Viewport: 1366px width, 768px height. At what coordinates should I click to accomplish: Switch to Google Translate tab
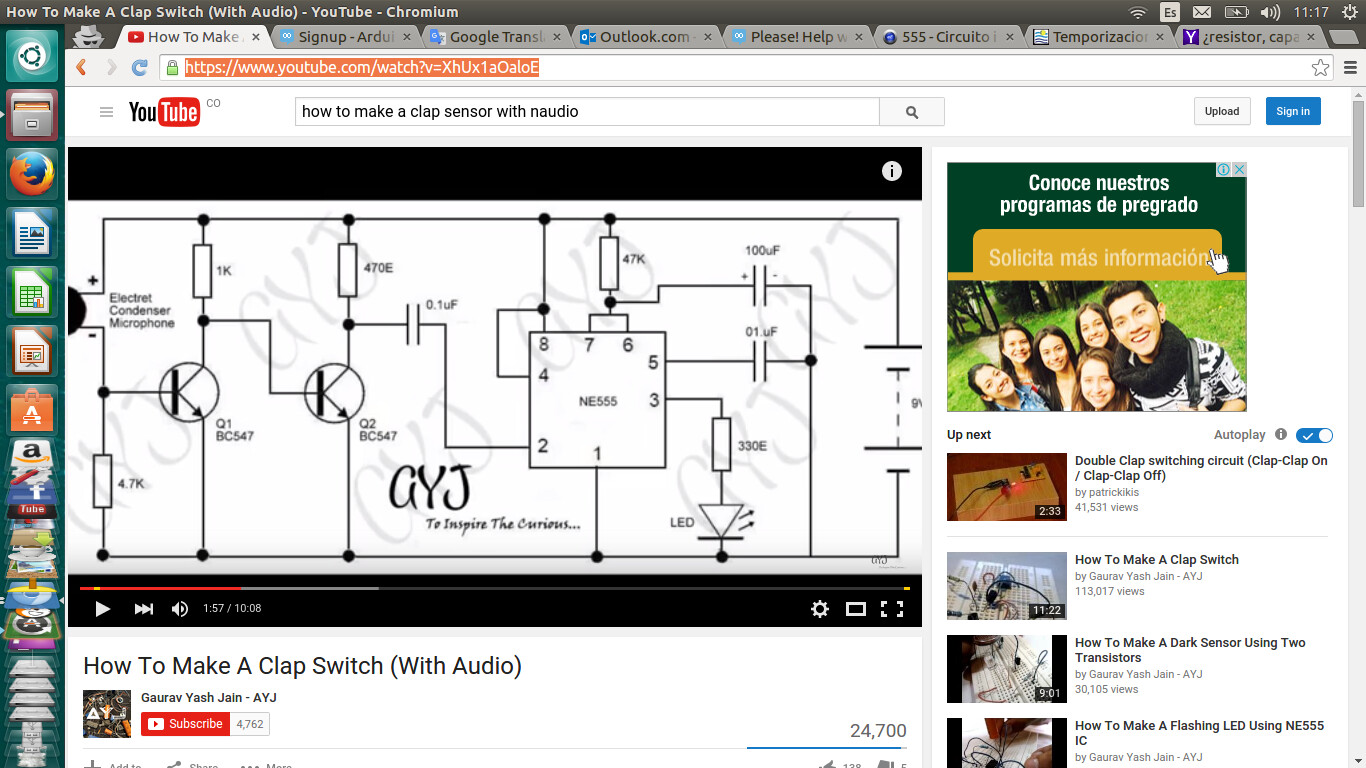point(497,37)
